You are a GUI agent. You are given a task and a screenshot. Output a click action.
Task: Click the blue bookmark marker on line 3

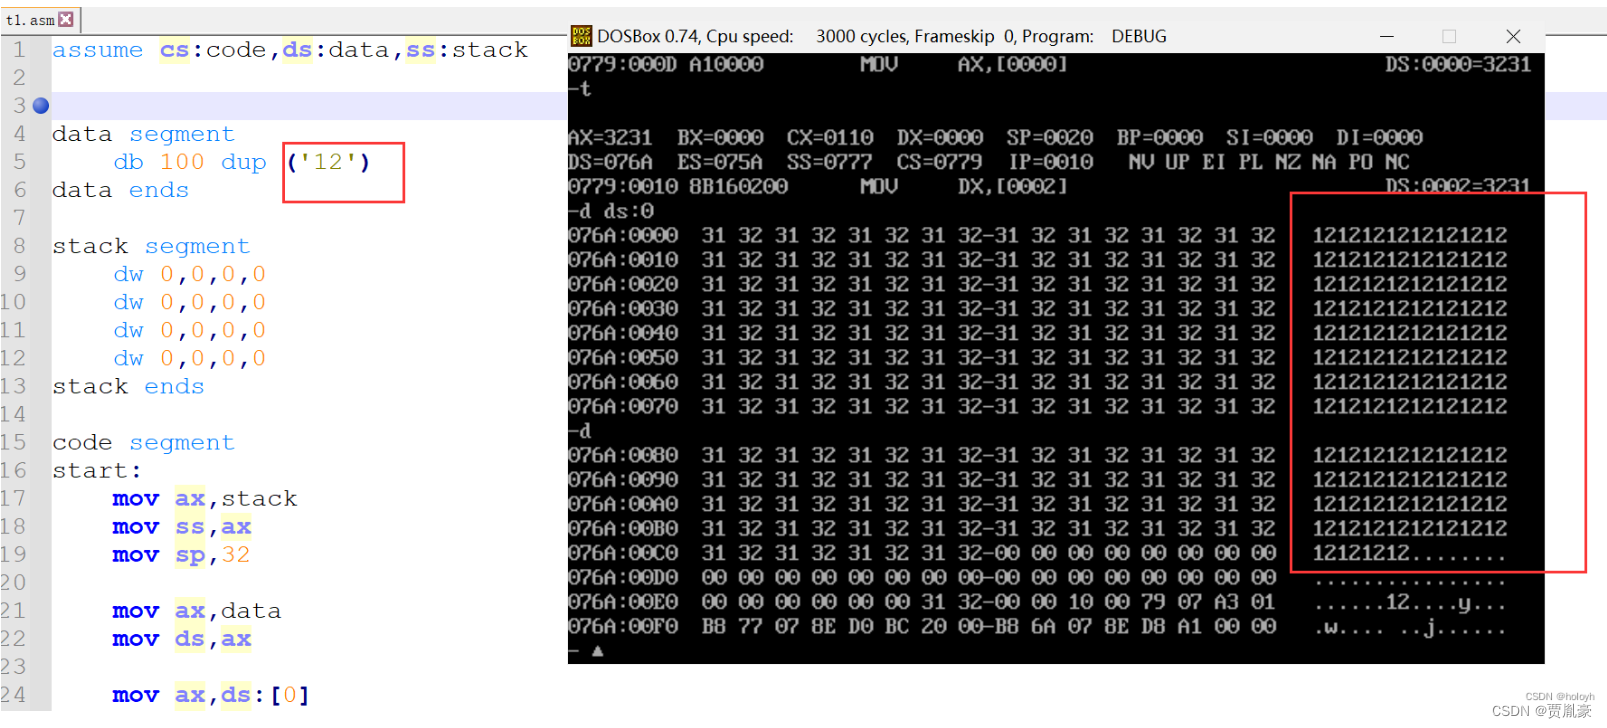point(41,105)
